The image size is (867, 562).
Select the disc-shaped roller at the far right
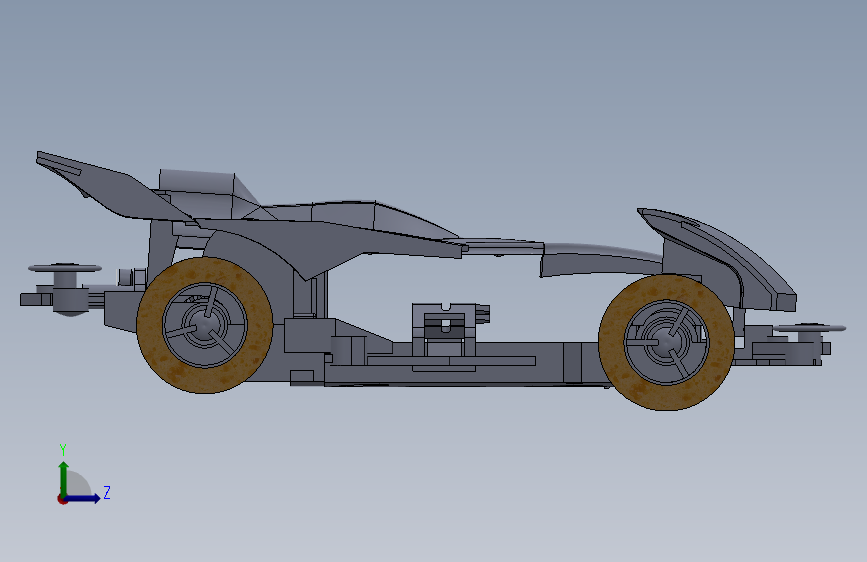coord(809,328)
